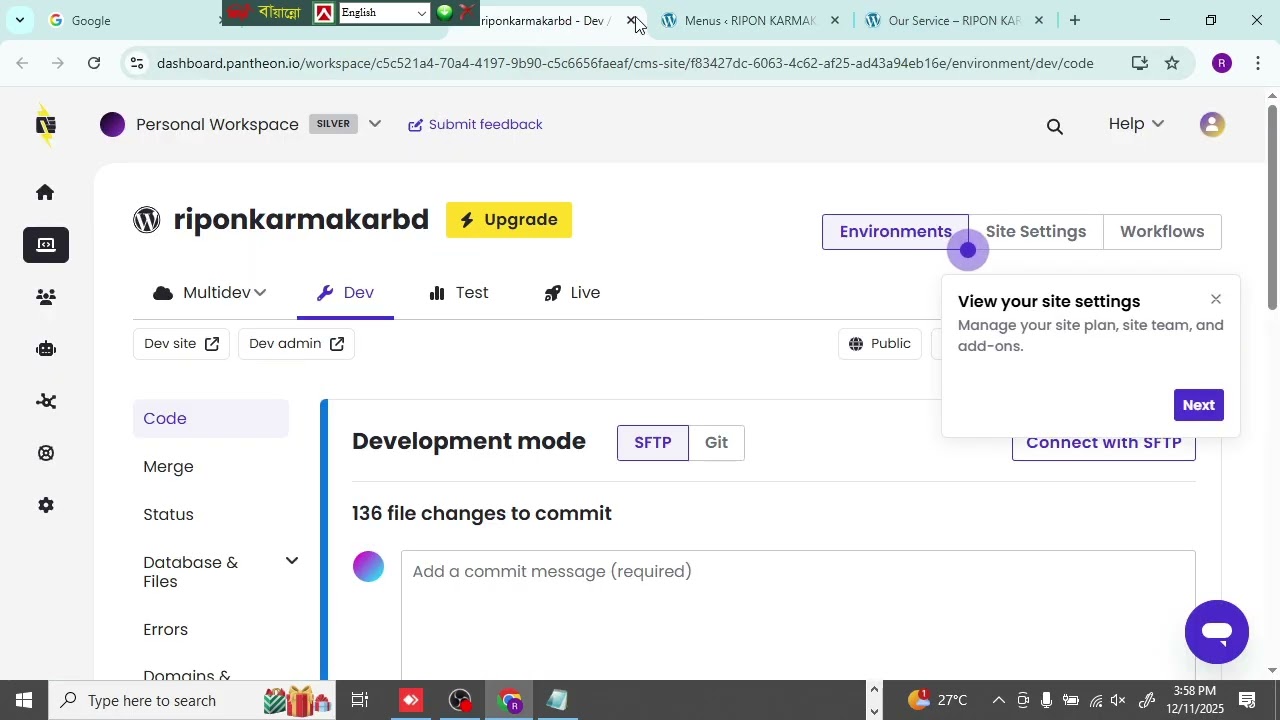Open the Workflows tab
The width and height of the screenshot is (1280, 720).
[x=1162, y=232]
